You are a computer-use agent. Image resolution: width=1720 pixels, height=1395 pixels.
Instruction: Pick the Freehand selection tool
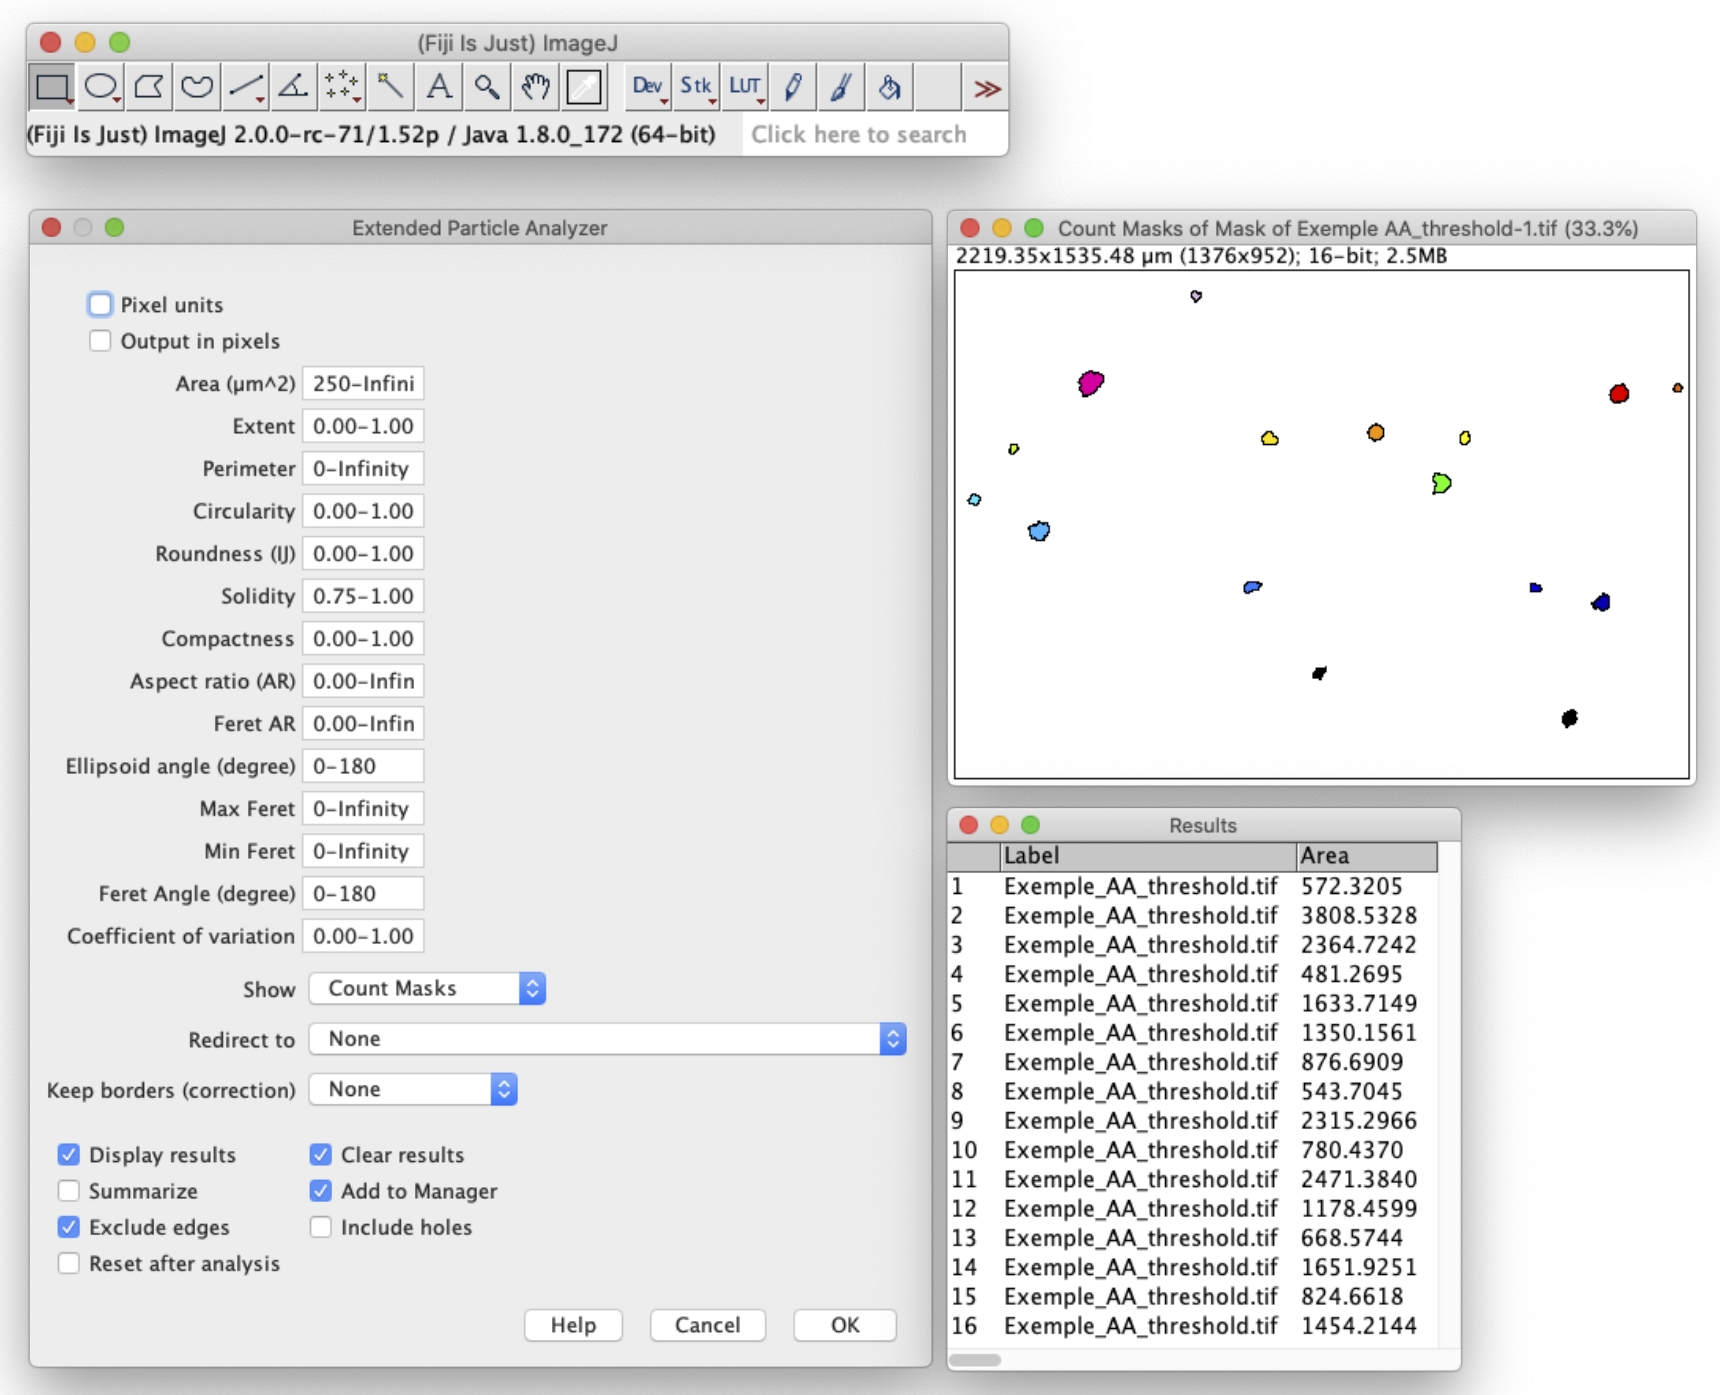197,88
